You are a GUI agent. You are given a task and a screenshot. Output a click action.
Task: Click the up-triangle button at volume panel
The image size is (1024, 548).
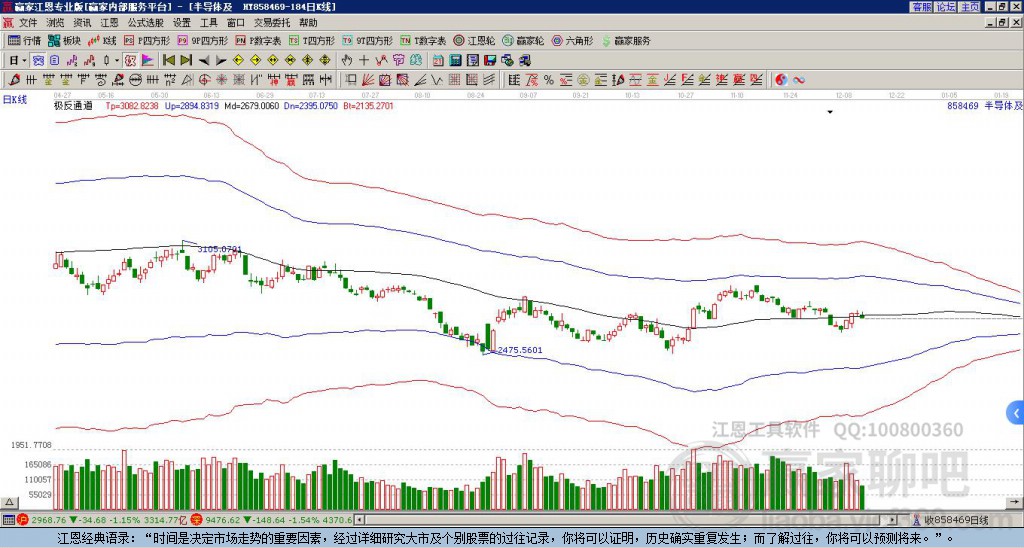click(9, 502)
